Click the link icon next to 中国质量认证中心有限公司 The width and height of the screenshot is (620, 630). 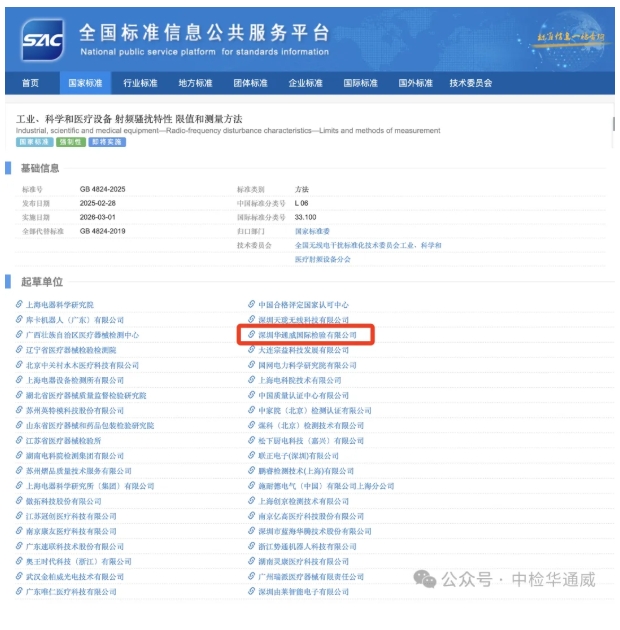(x=252, y=395)
